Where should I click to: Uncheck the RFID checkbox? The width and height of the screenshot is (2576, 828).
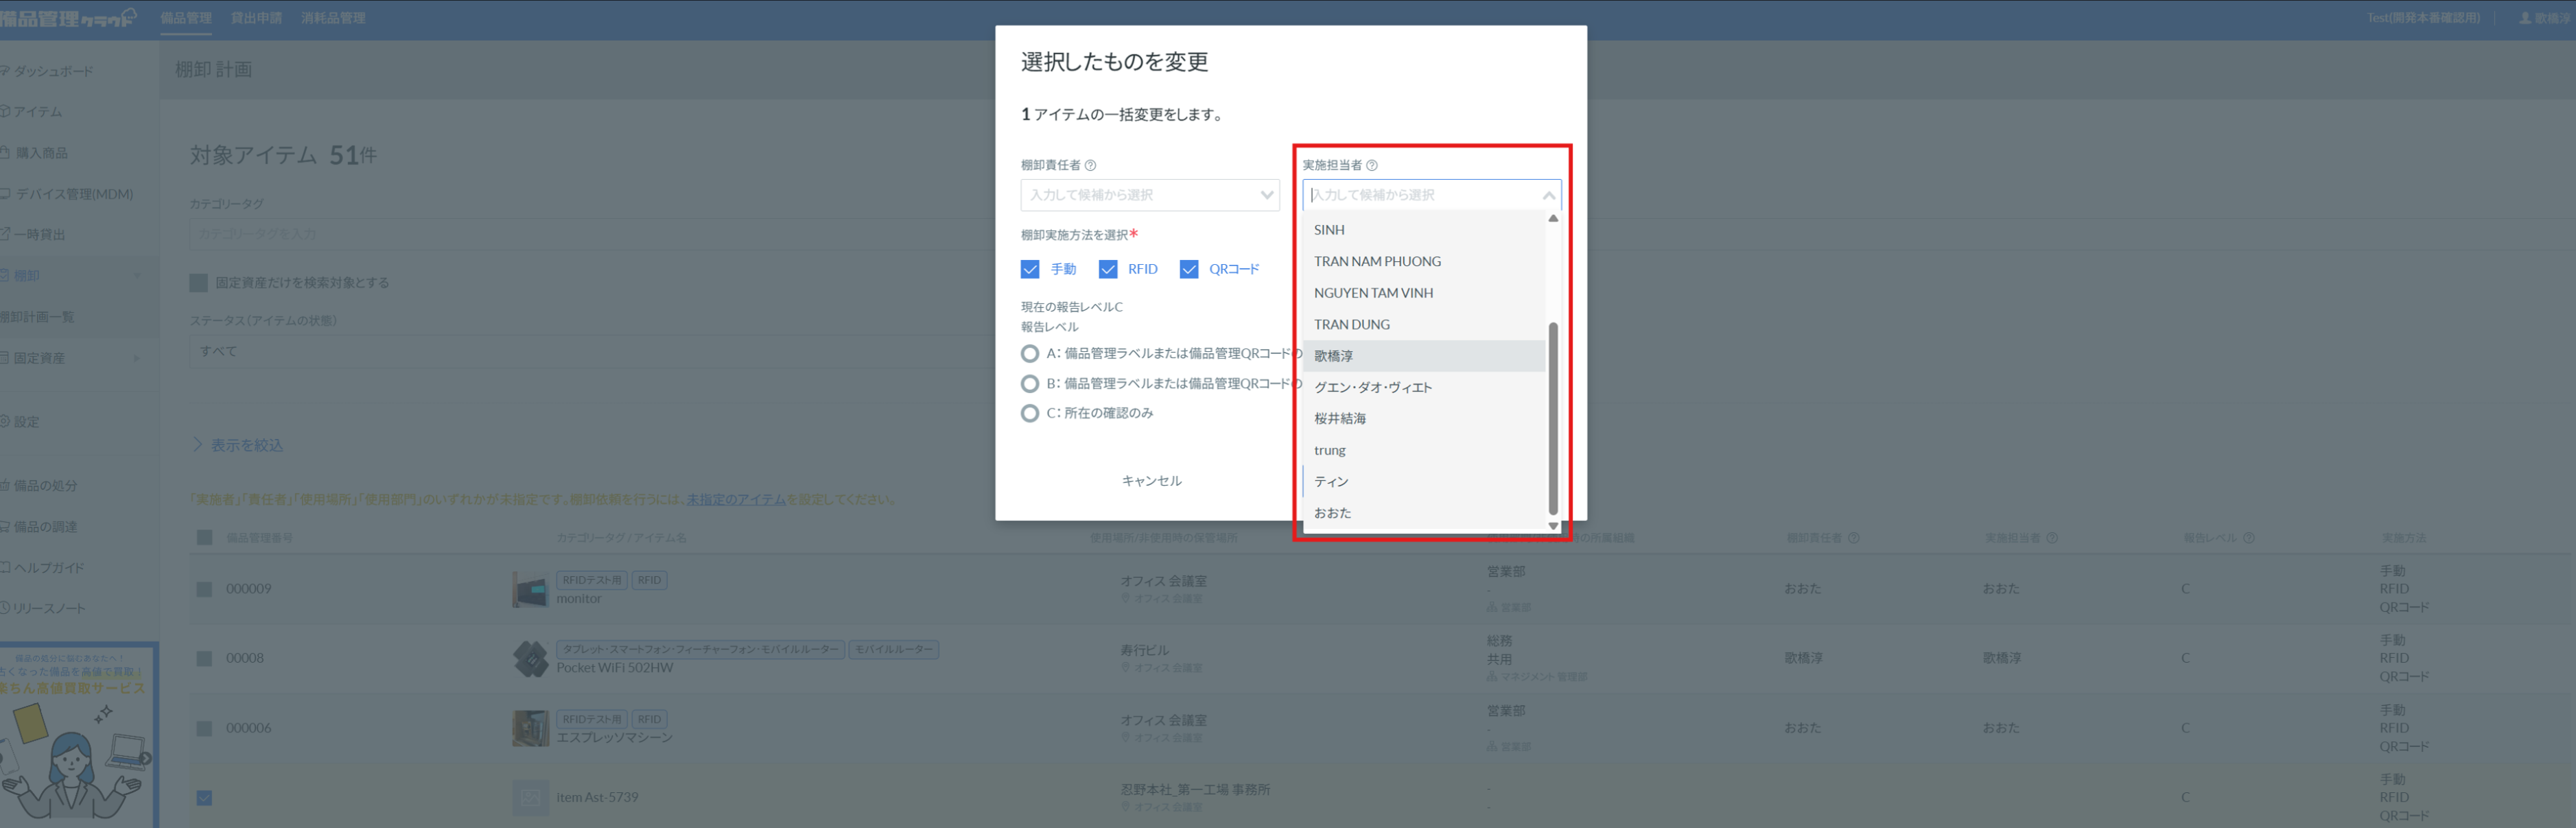coord(1107,269)
